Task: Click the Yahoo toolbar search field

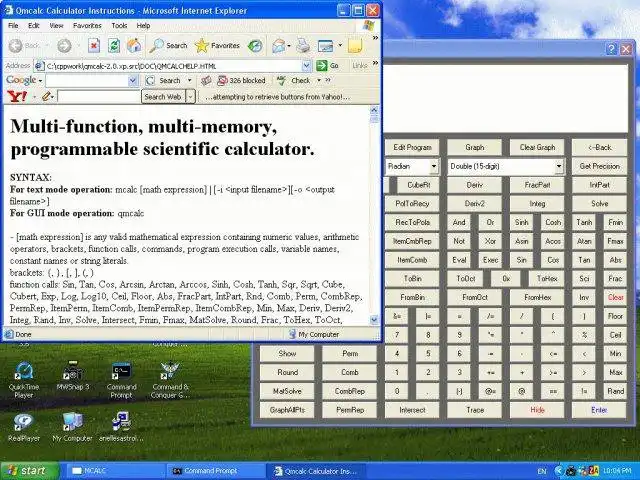Action: point(99,97)
